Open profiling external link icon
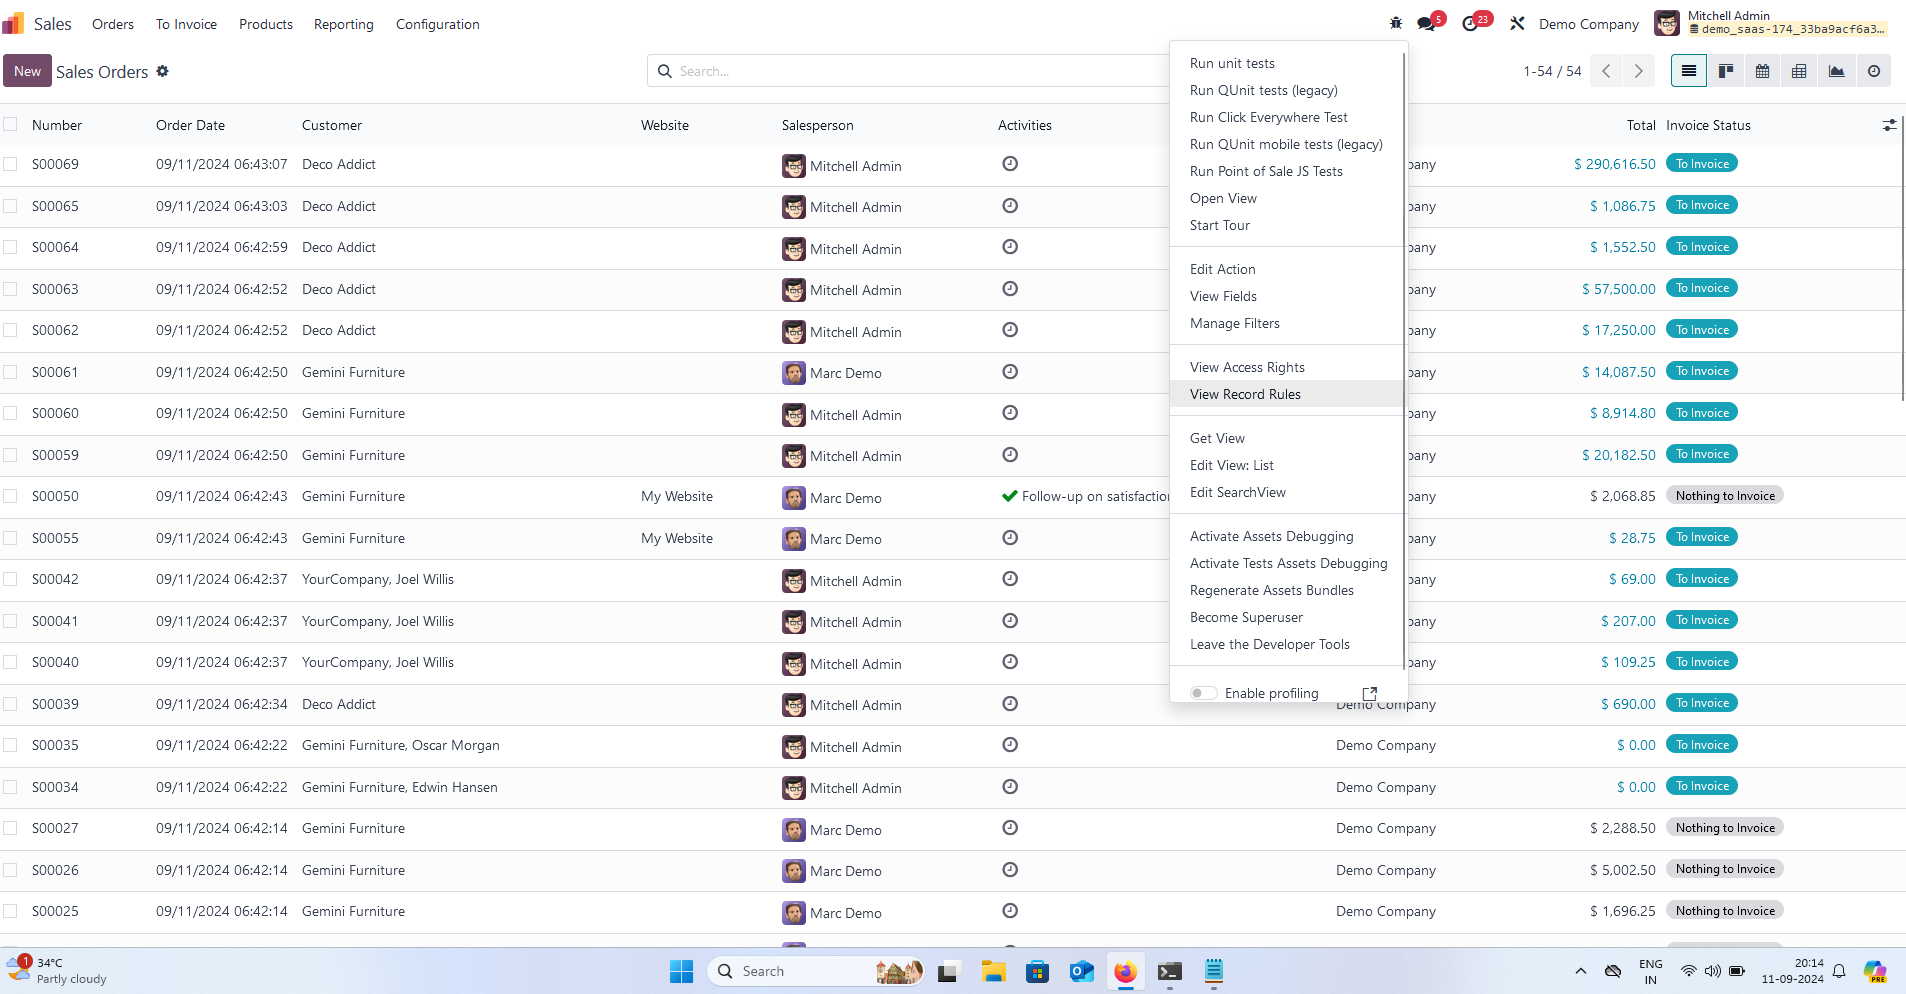Viewport: 1906px width, 994px height. coord(1370,693)
